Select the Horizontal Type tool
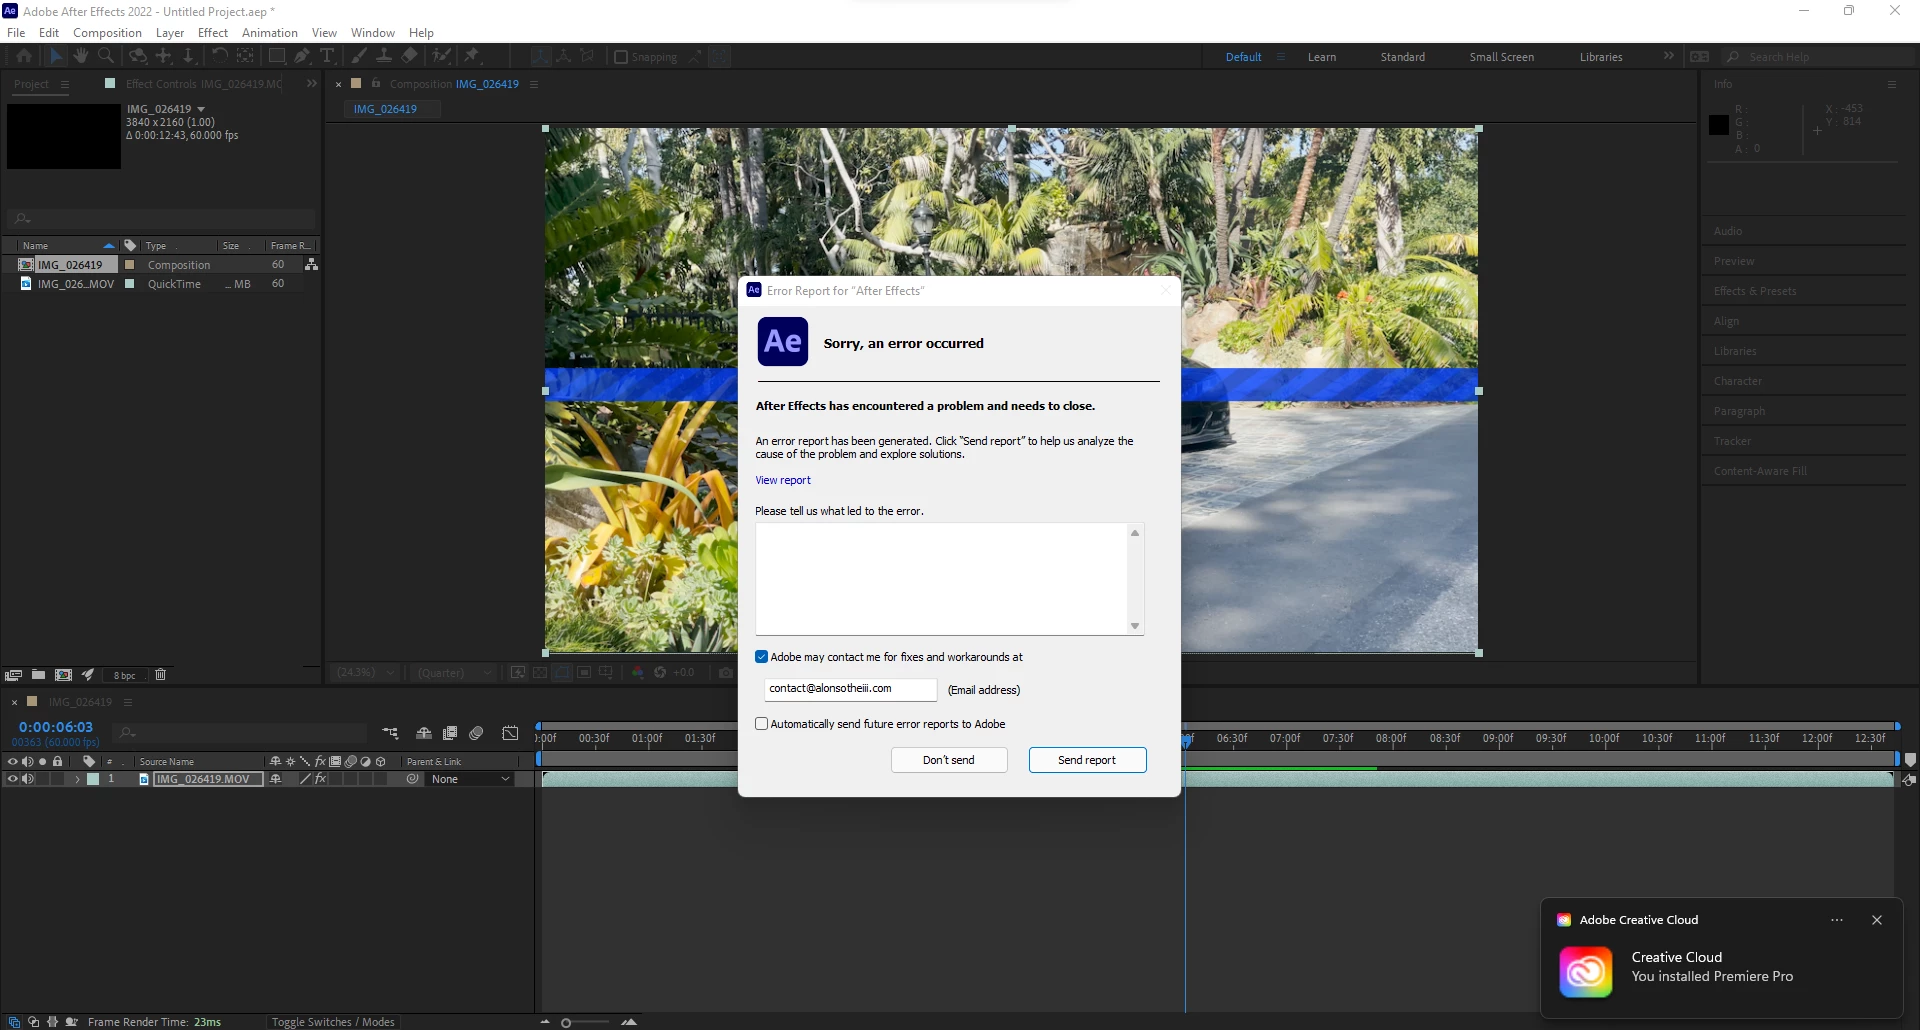 click(327, 57)
